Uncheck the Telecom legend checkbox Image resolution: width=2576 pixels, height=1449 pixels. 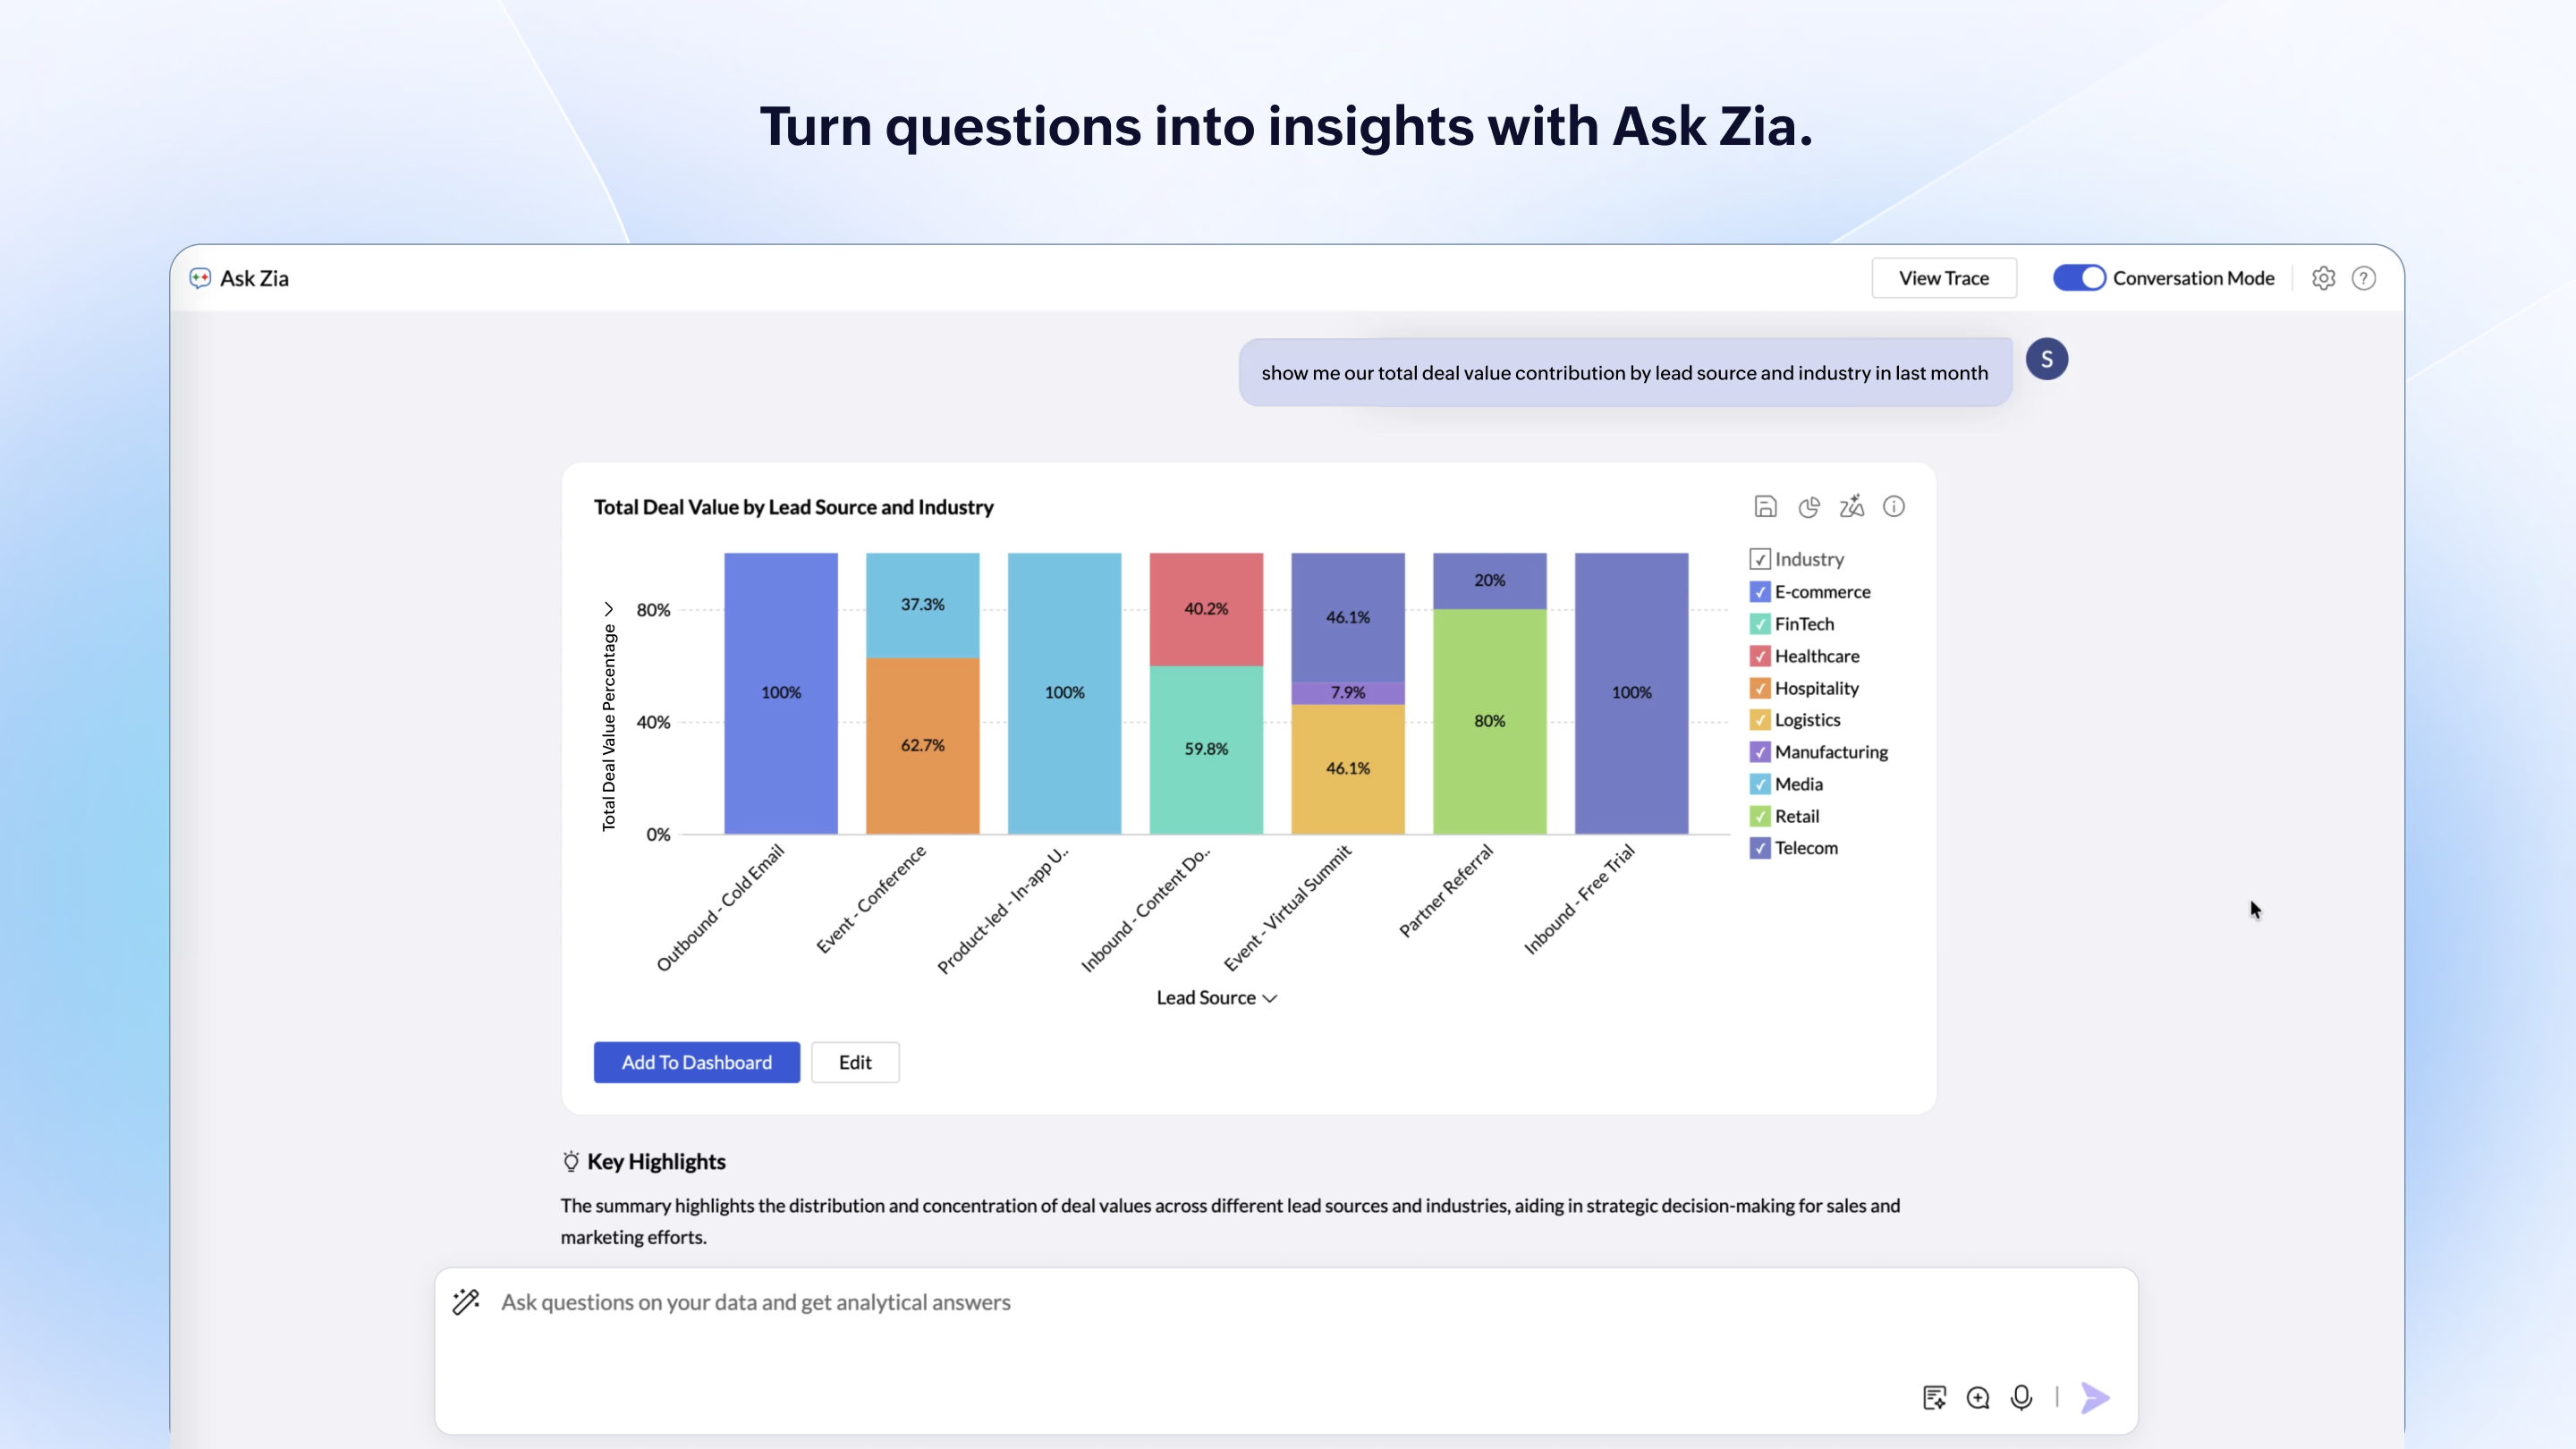coord(1760,848)
